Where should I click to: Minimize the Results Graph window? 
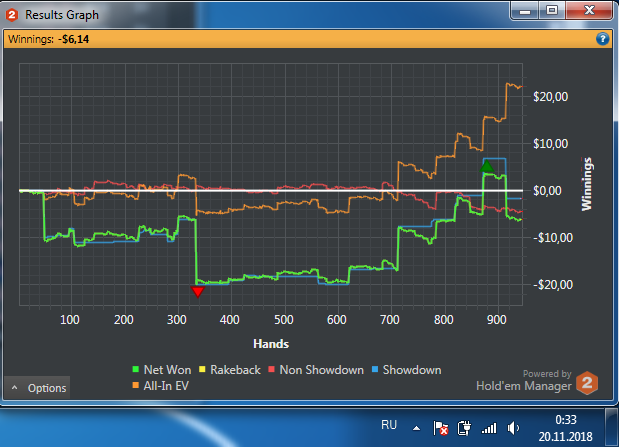click(x=525, y=11)
